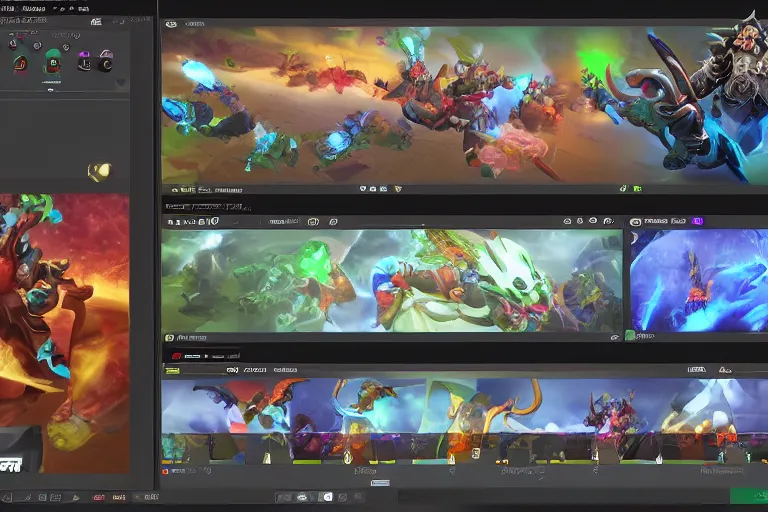Click the first bottom toolbar icon
This screenshot has width=768, height=512.
coord(7,498)
